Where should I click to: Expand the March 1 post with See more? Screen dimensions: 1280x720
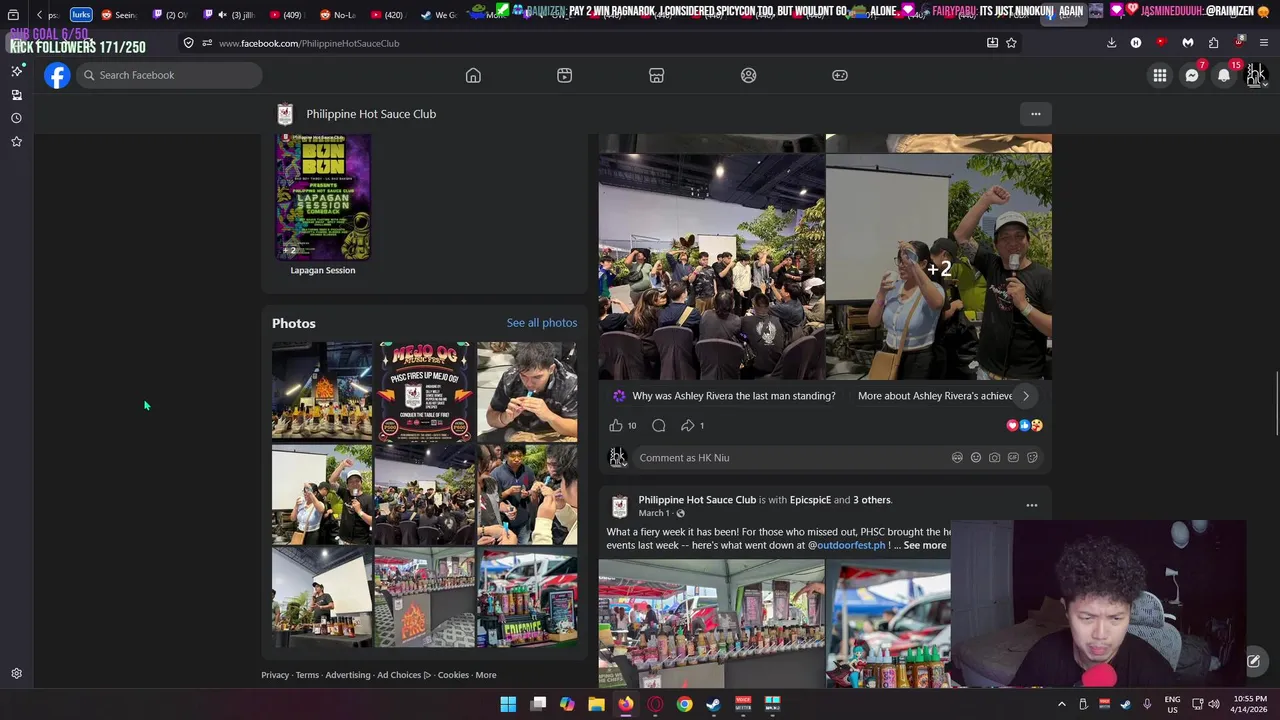click(924, 545)
